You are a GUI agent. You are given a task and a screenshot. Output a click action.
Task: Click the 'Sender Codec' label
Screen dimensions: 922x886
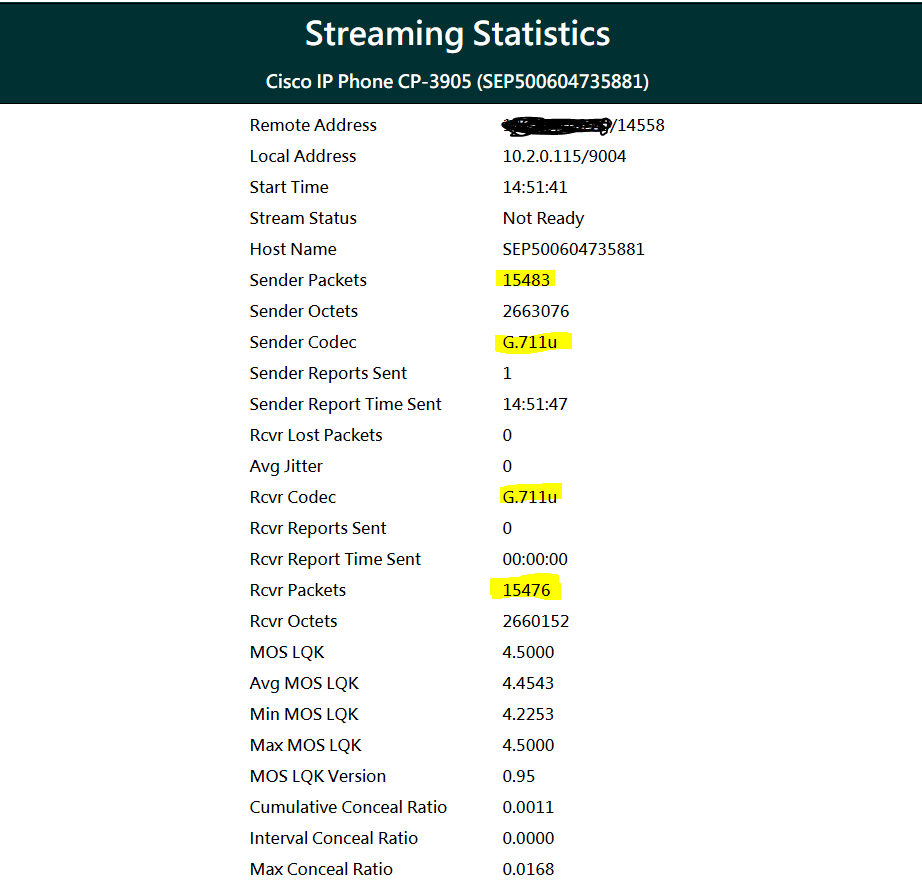303,343
